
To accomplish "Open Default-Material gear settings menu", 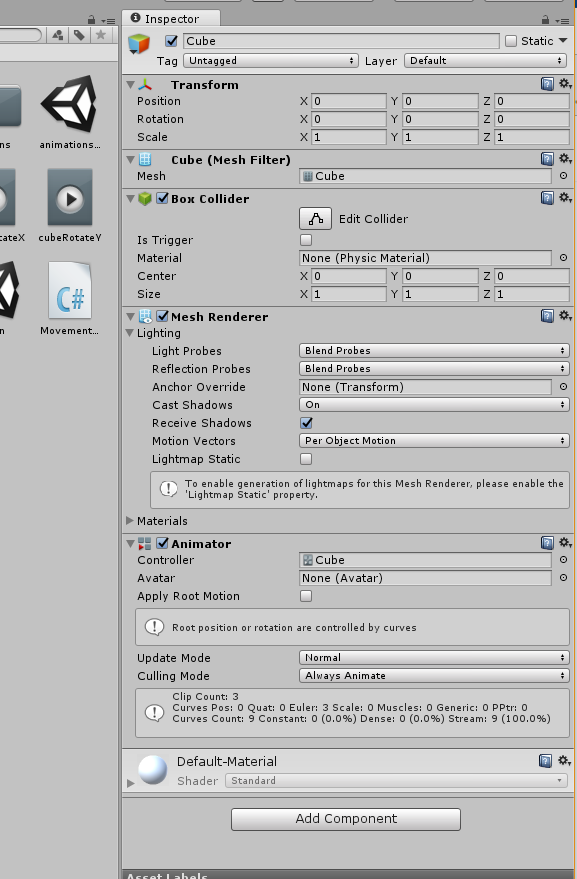I will pyautogui.click(x=564, y=761).
